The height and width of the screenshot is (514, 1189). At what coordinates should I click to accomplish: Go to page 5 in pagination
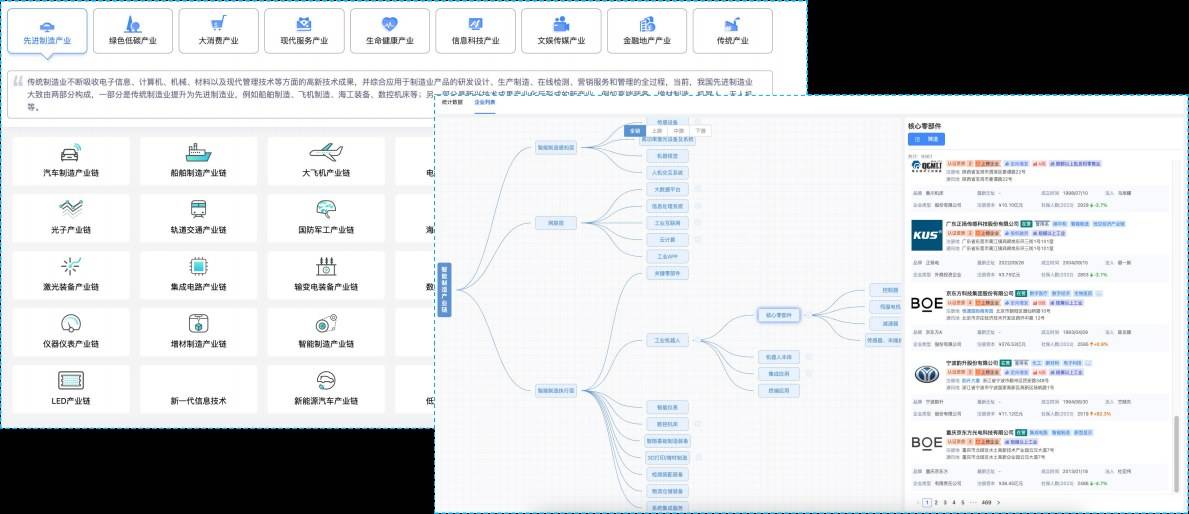click(x=963, y=502)
